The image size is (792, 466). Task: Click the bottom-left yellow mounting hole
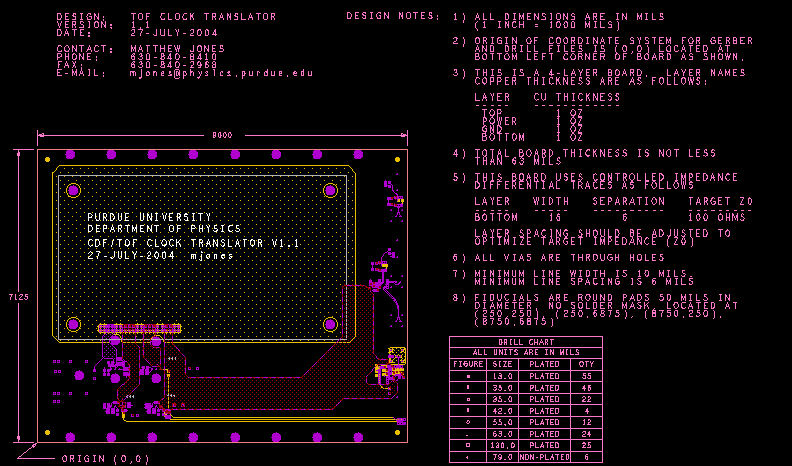(73, 324)
